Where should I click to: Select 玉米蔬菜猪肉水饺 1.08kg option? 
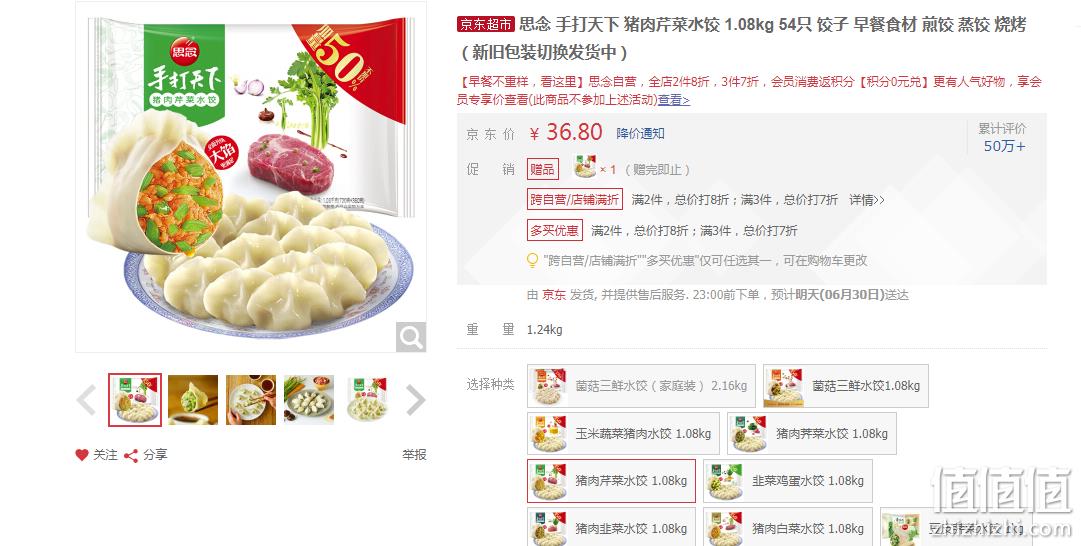(623, 434)
